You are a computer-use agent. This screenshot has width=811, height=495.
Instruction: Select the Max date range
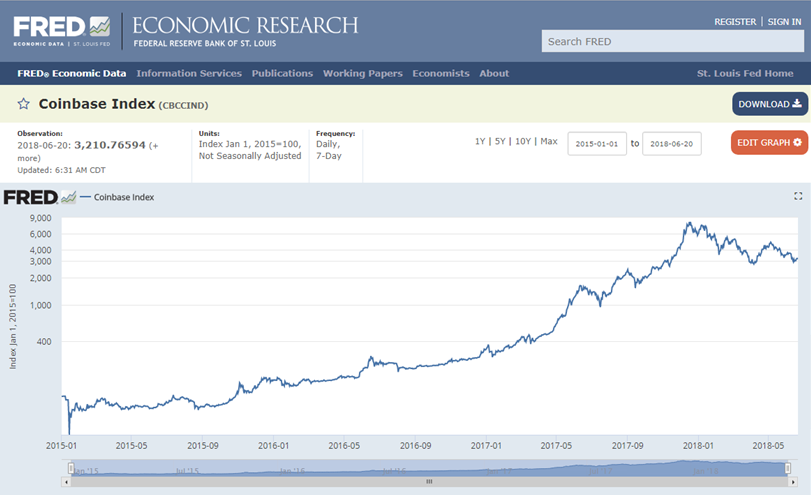tap(549, 141)
